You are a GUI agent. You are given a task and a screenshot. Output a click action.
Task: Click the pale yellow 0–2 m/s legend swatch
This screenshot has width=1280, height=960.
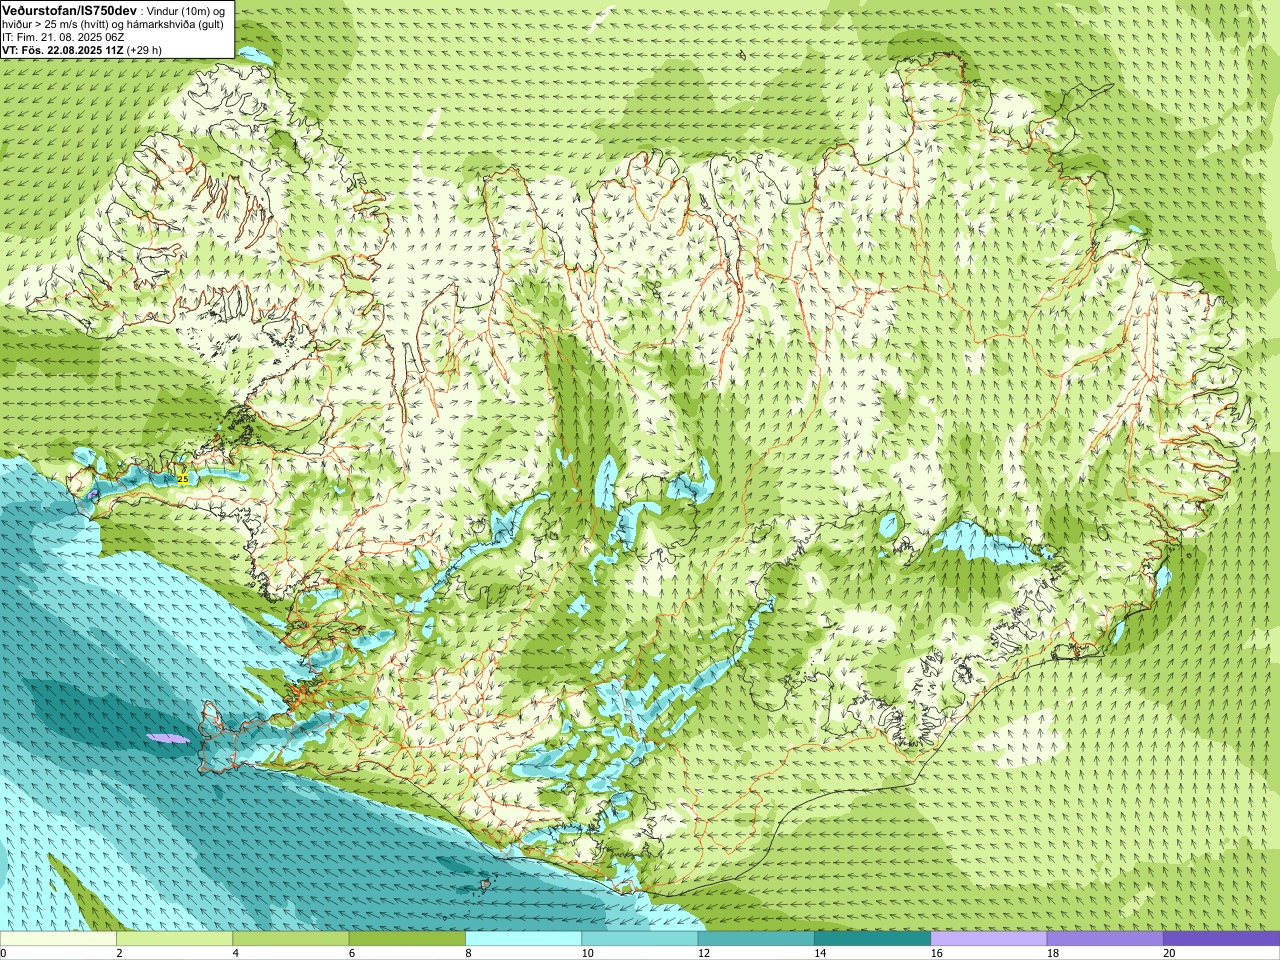point(58,939)
